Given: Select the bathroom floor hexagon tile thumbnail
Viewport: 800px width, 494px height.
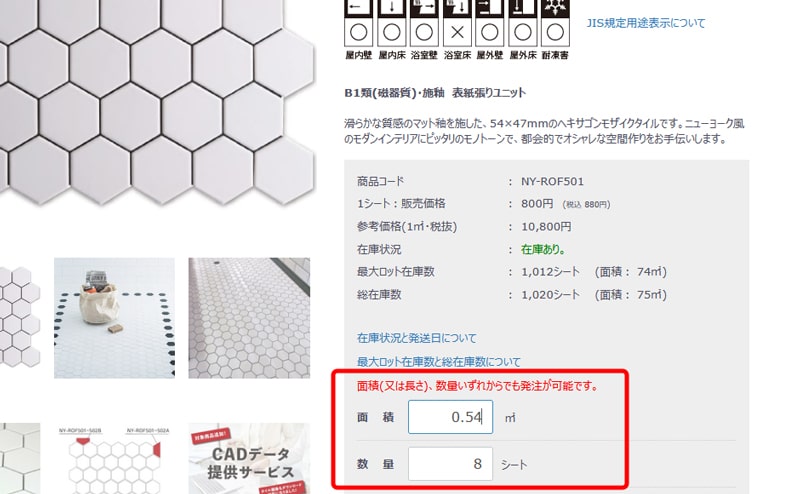Looking at the screenshot, I should point(249,318).
